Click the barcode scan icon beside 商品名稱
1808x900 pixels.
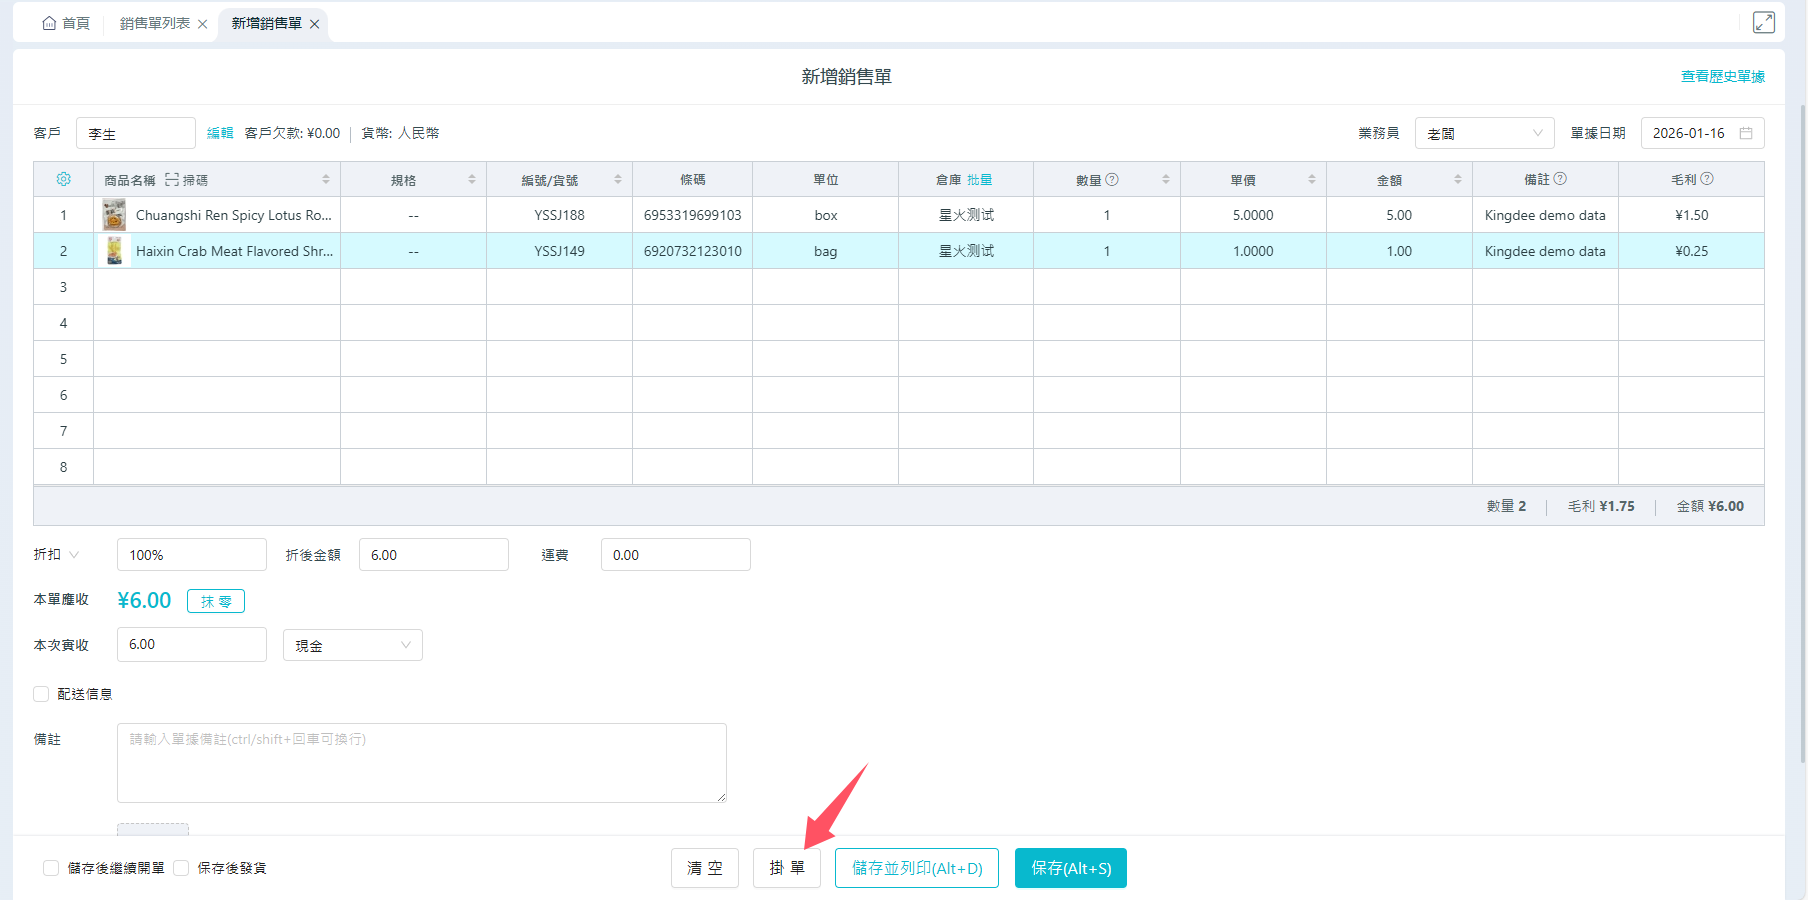tap(172, 180)
